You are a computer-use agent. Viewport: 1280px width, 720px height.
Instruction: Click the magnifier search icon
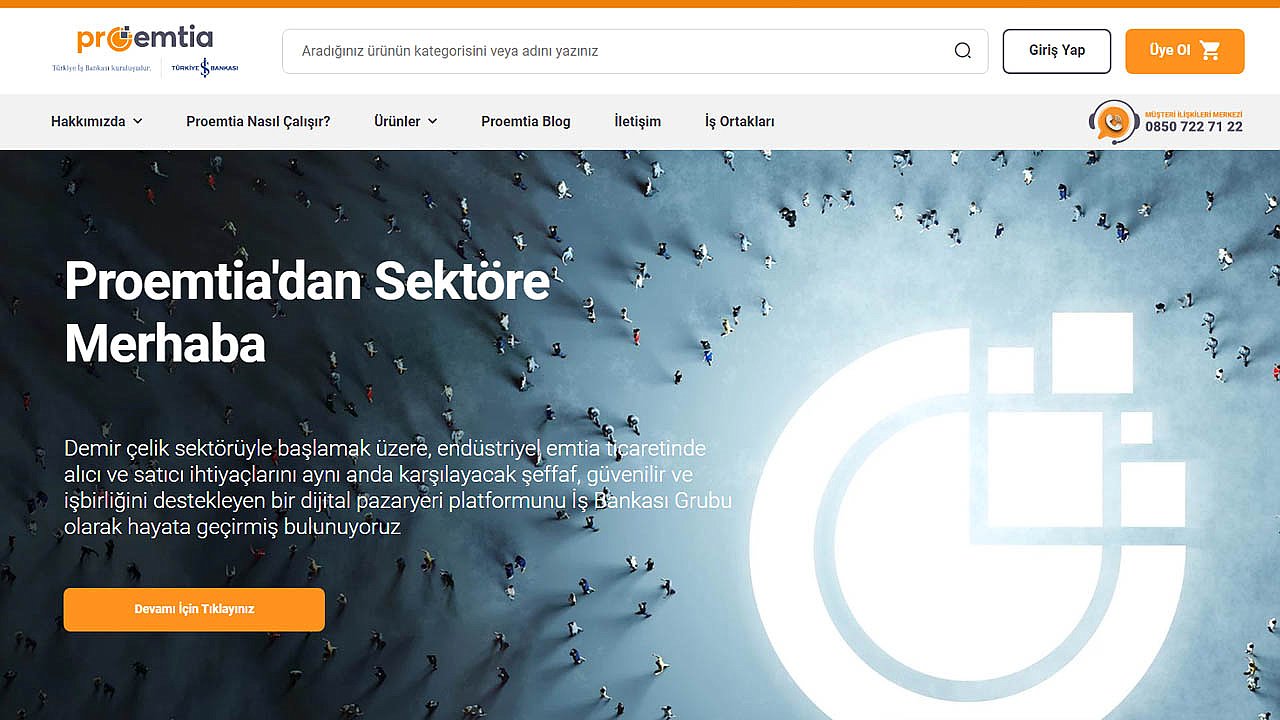click(x=963, y=51)
